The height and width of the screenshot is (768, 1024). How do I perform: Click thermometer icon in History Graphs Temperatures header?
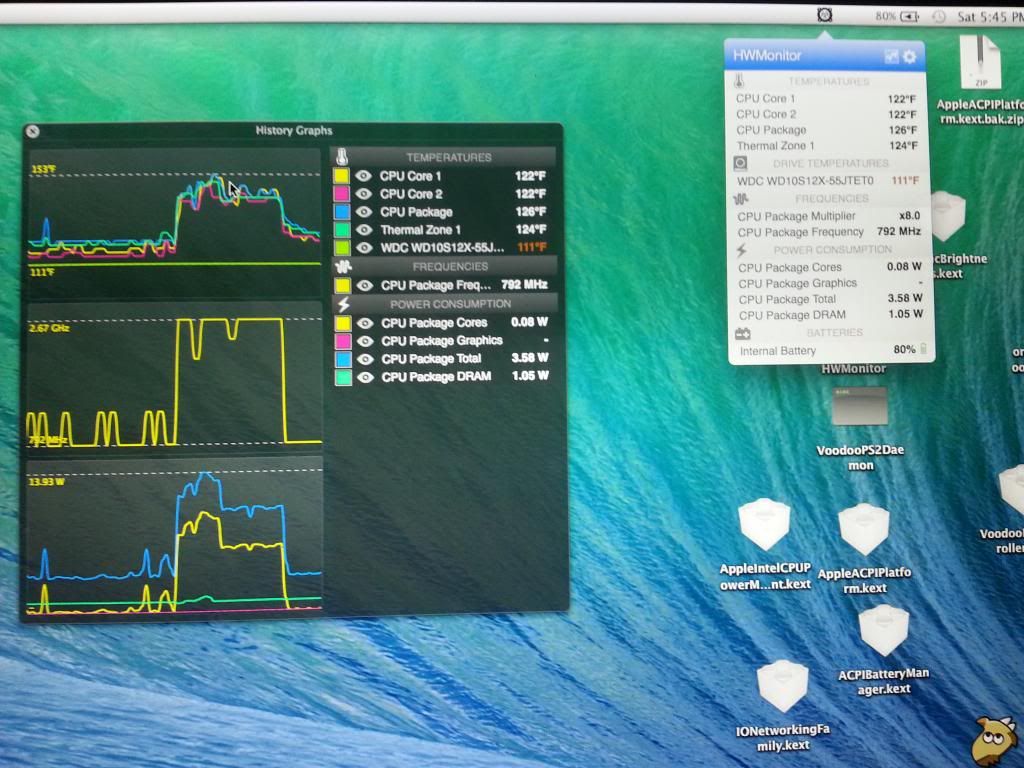click(x=342, y=157)
